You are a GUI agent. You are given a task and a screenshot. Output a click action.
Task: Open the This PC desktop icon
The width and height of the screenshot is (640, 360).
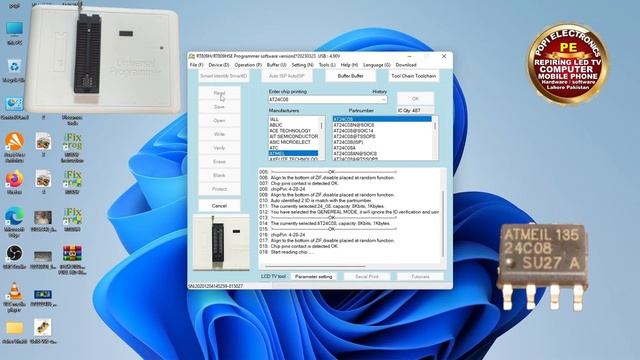(14, 29)
